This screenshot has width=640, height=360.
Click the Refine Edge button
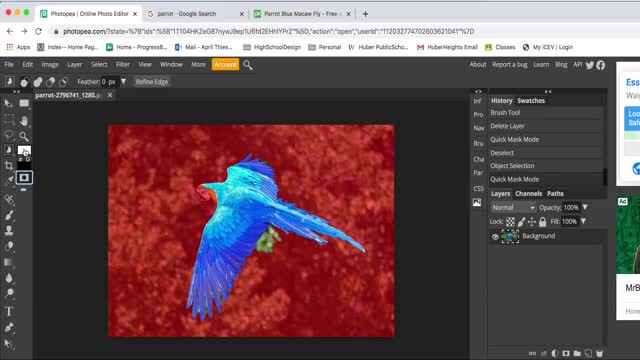152,82
